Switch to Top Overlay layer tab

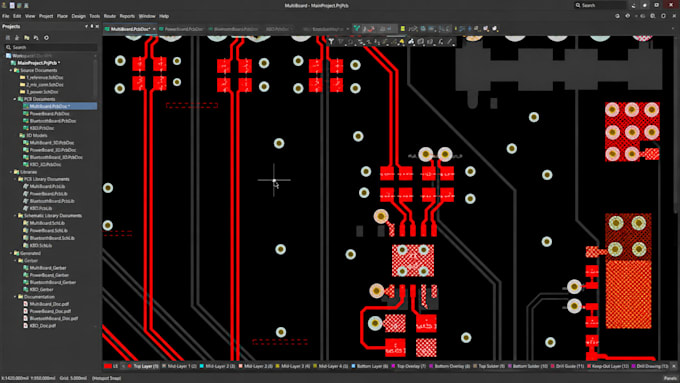409,366
